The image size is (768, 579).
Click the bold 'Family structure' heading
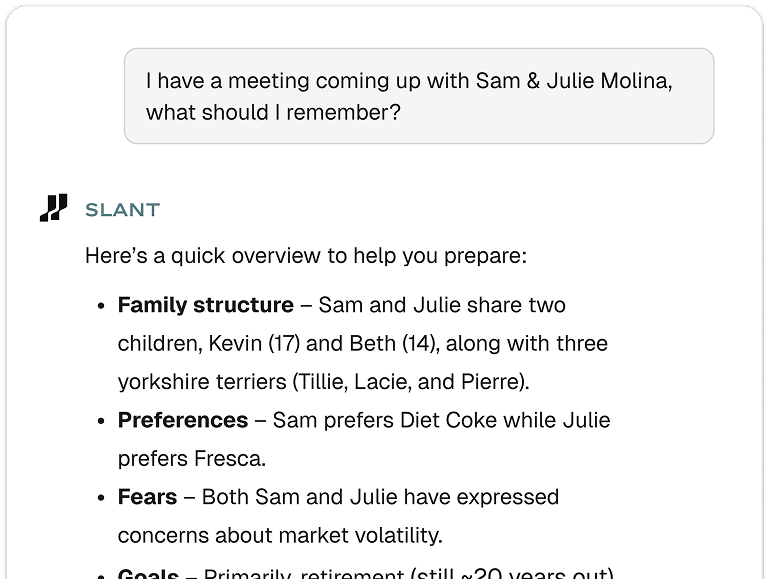pos(206,305)
